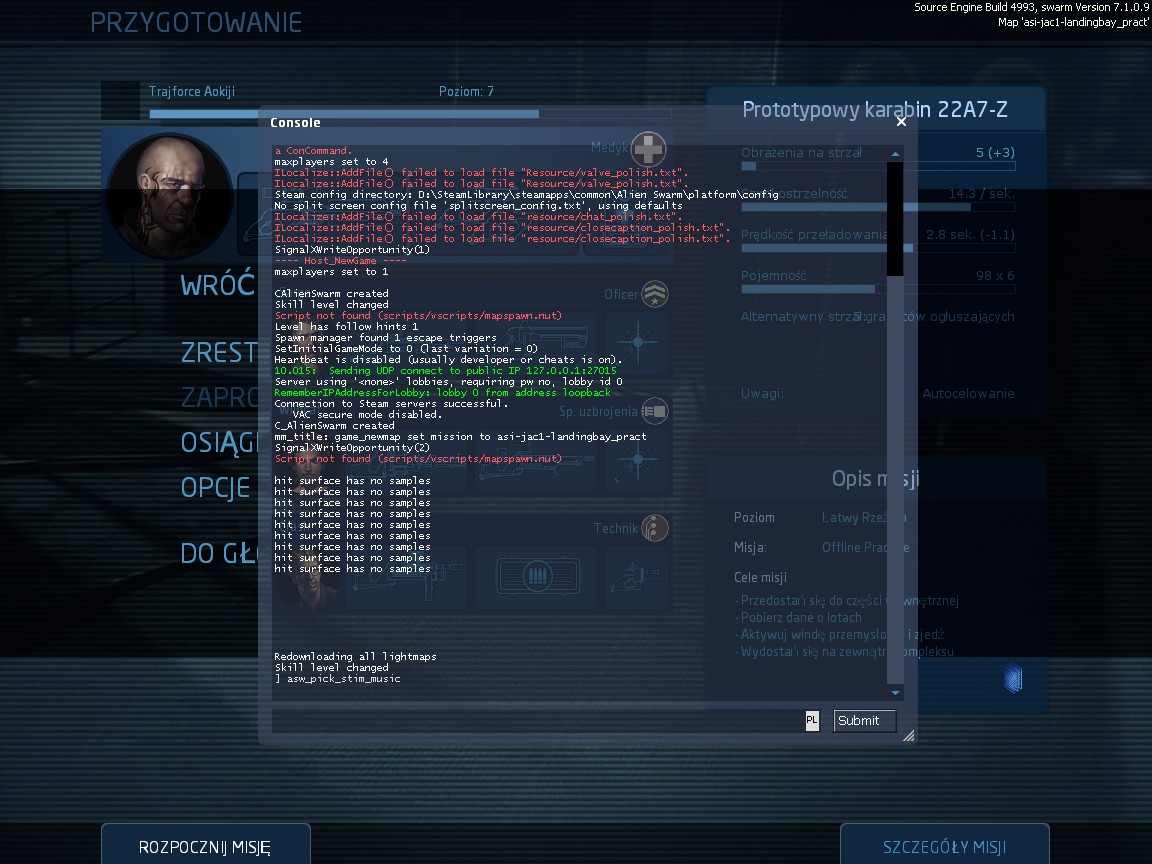The width and height of the screenshot is (1152, 864).
Task: Click the glowing blue chip icon
Action: point(1013,678)
